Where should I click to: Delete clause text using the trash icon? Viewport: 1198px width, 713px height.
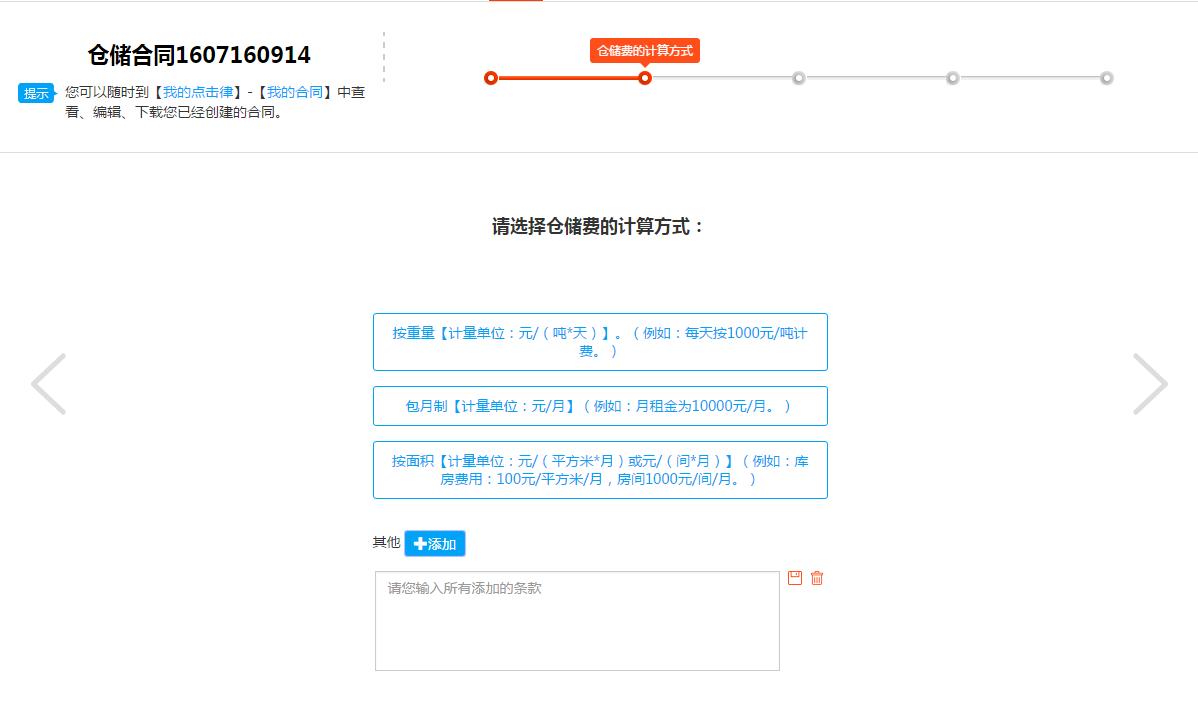pos(816,578)
